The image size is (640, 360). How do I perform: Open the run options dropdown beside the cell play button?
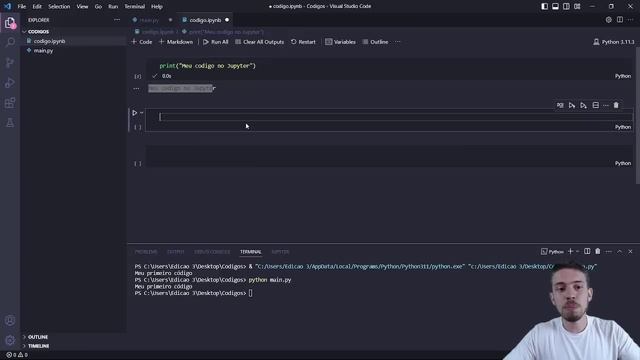tap(142, 113)
